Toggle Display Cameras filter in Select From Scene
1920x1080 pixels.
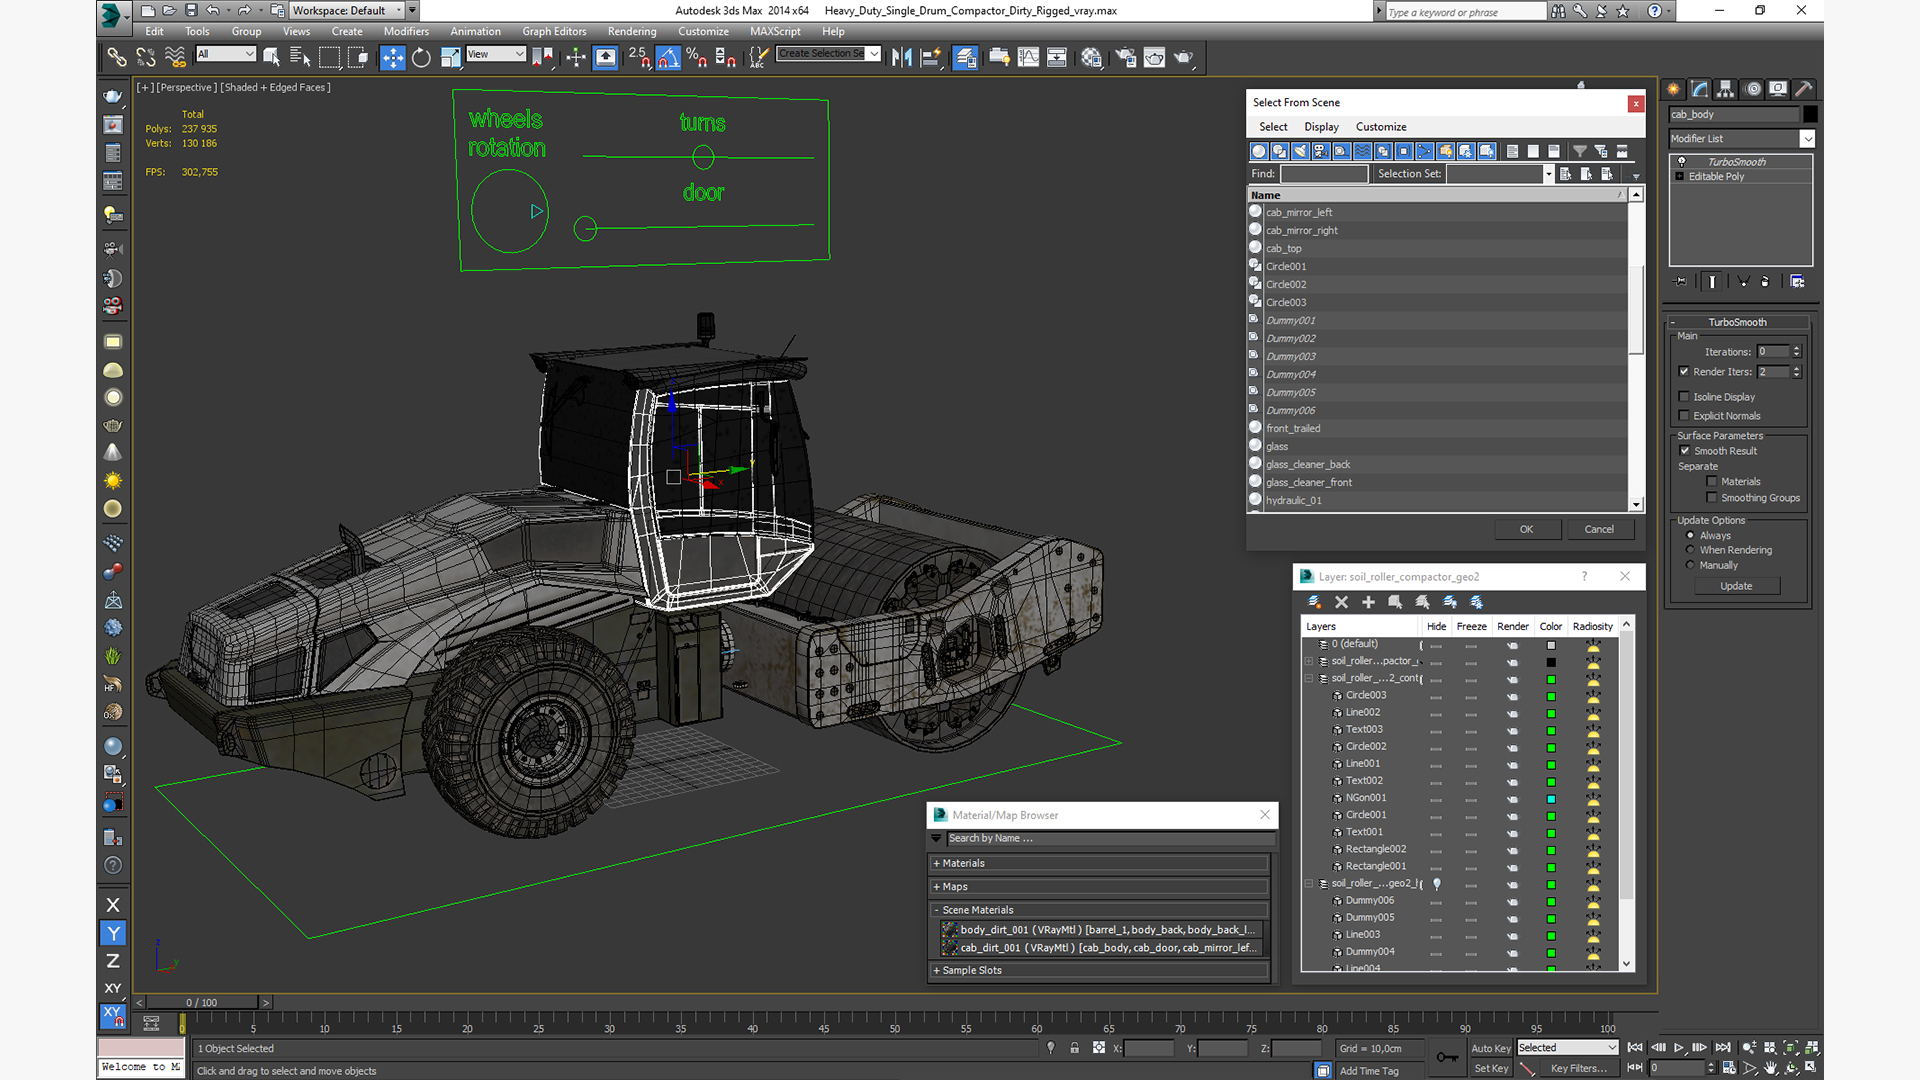pyautogui.click(x=1321, y=151)
